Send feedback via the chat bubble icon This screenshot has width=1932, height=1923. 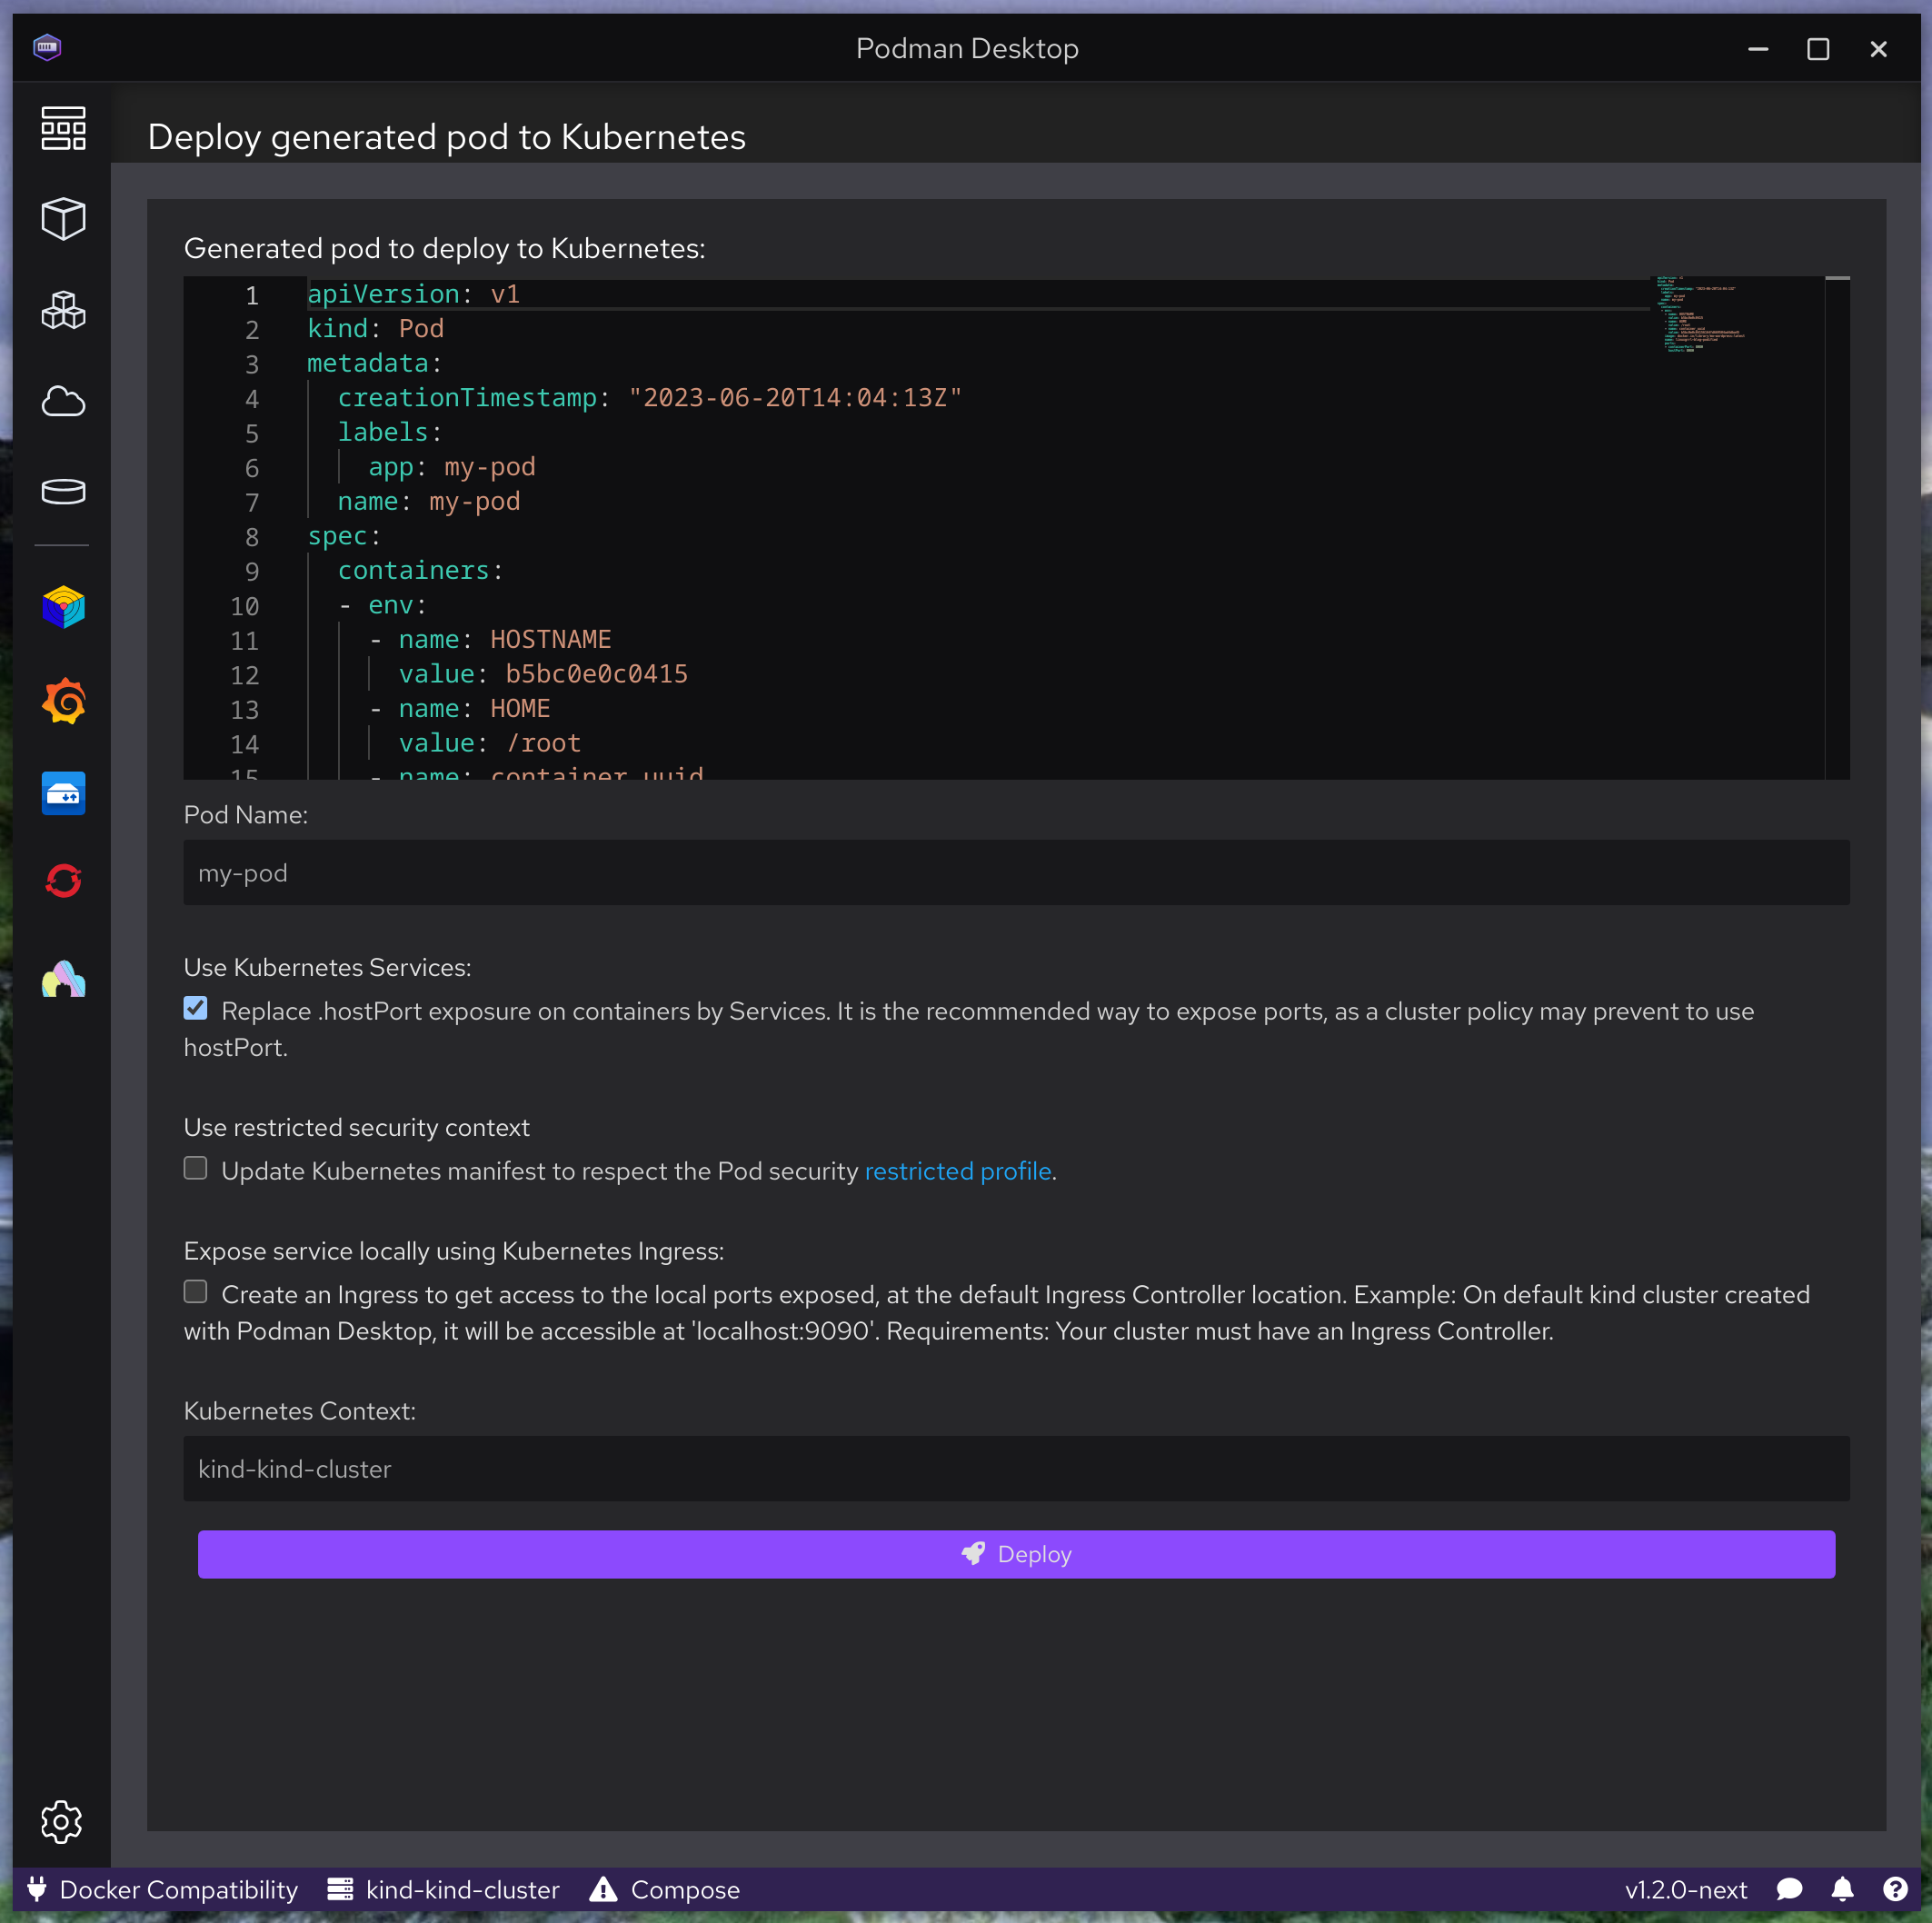1790,1890
